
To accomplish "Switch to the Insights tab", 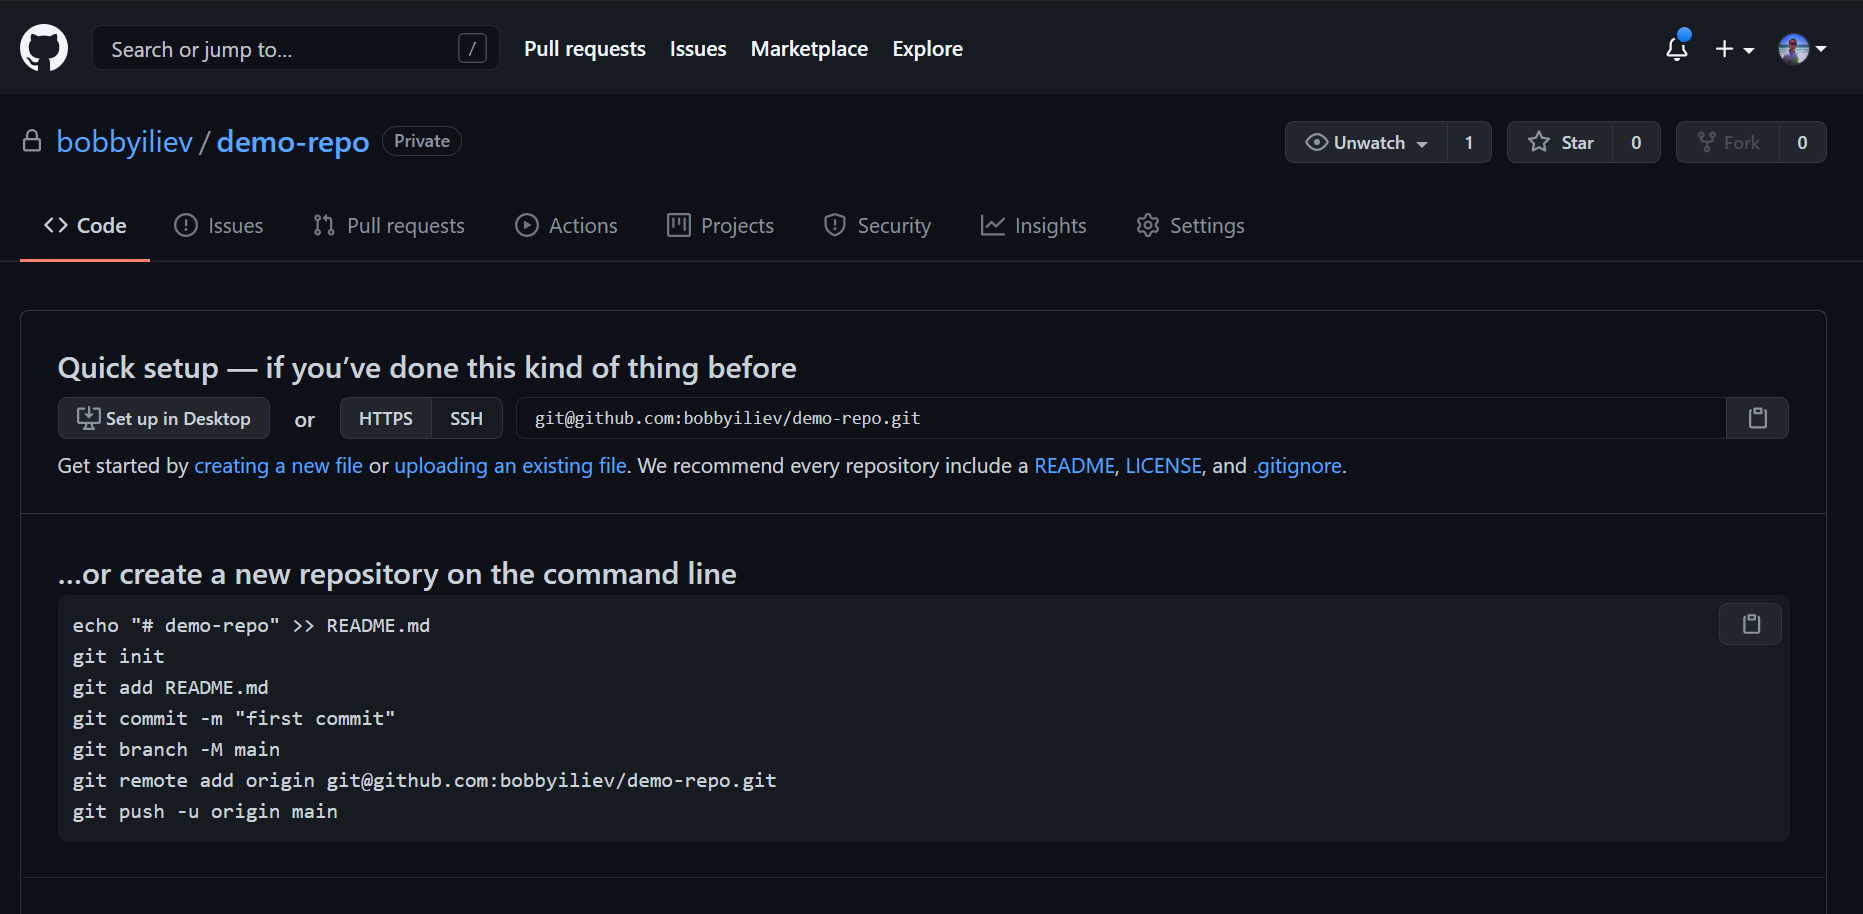I will tap(1033, 226).
